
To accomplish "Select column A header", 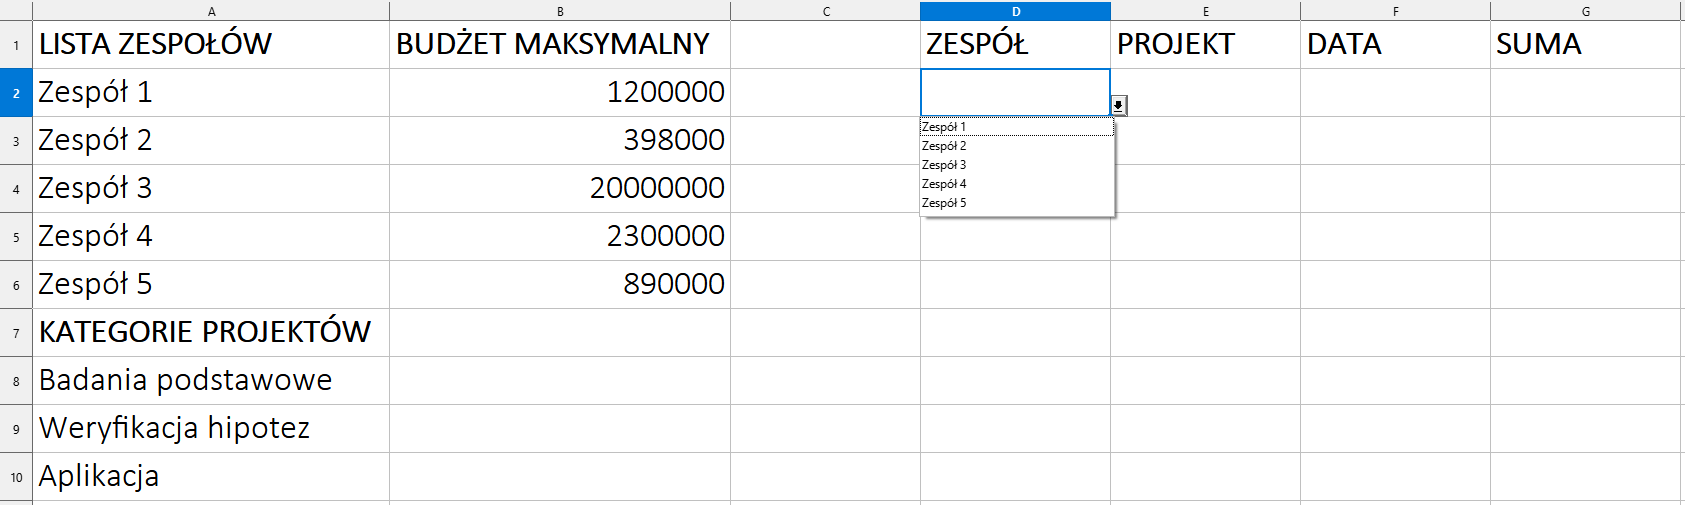I will pyautogui.click(x=211, y=11).
